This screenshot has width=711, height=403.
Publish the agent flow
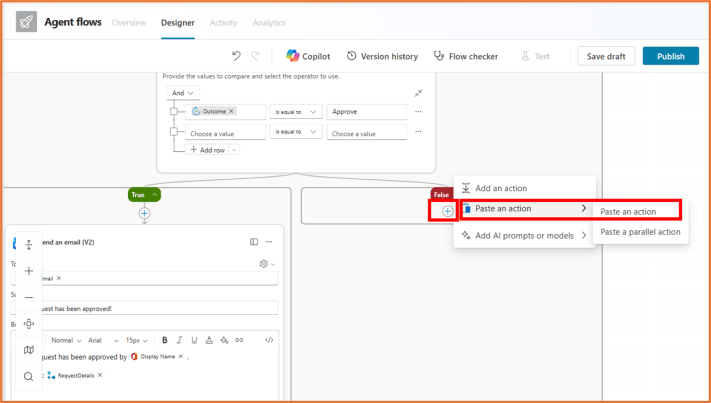(671, 56)
